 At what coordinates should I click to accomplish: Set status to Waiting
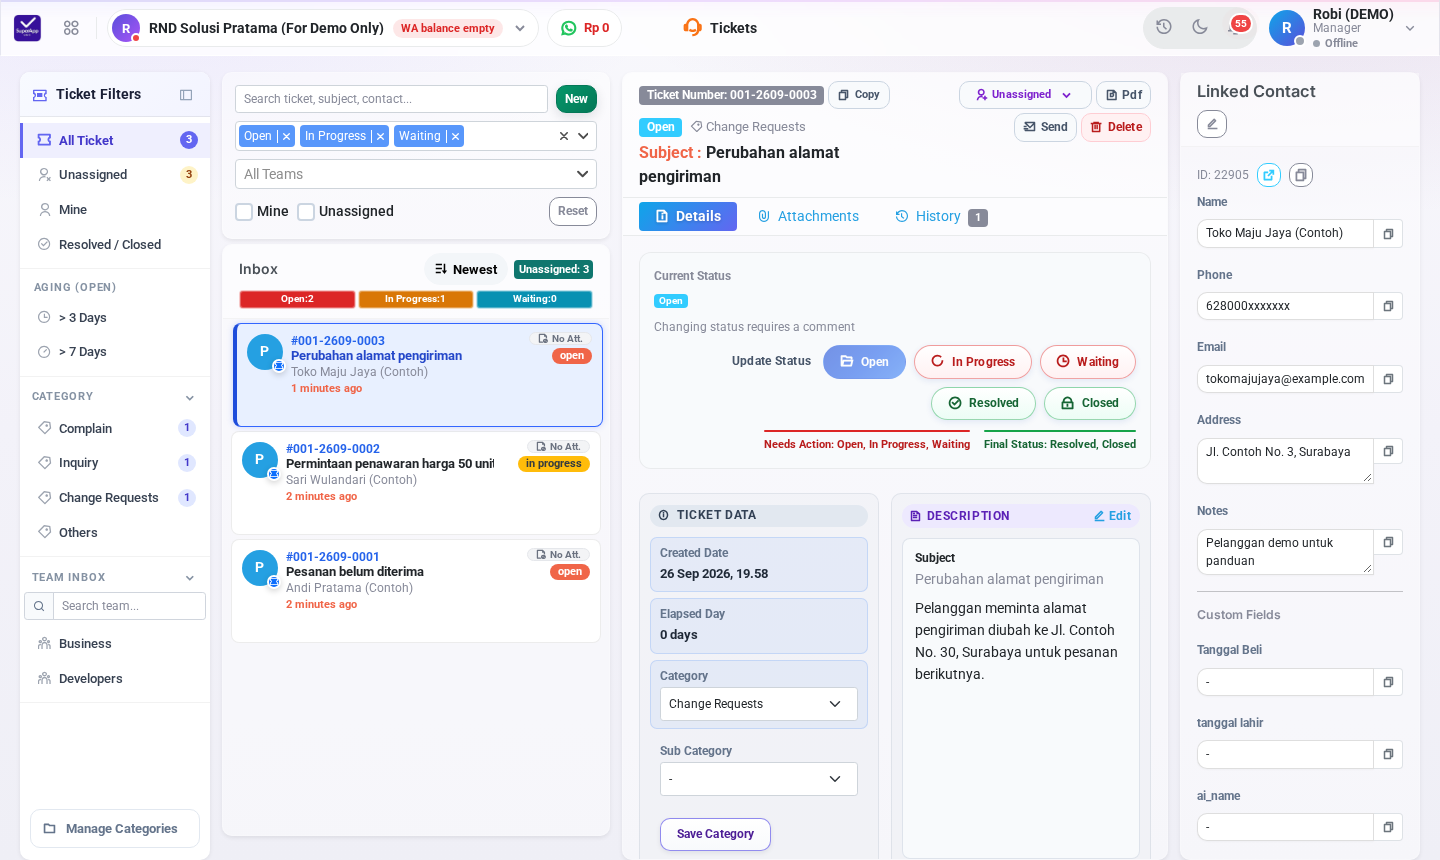(x=1088, y=362)
